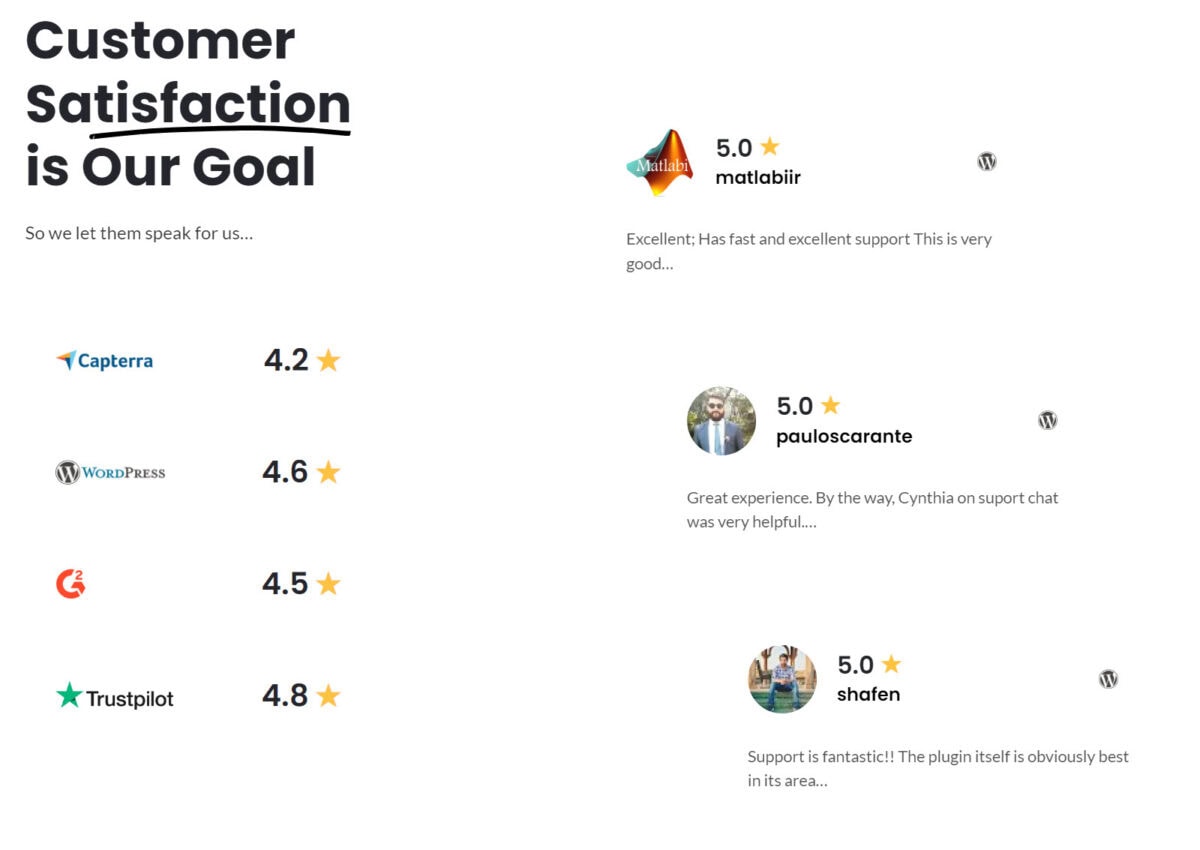Click the star beside Trustpilot 4.8 rating
This screenshot has height=850, width=1200.
[328, 696]
